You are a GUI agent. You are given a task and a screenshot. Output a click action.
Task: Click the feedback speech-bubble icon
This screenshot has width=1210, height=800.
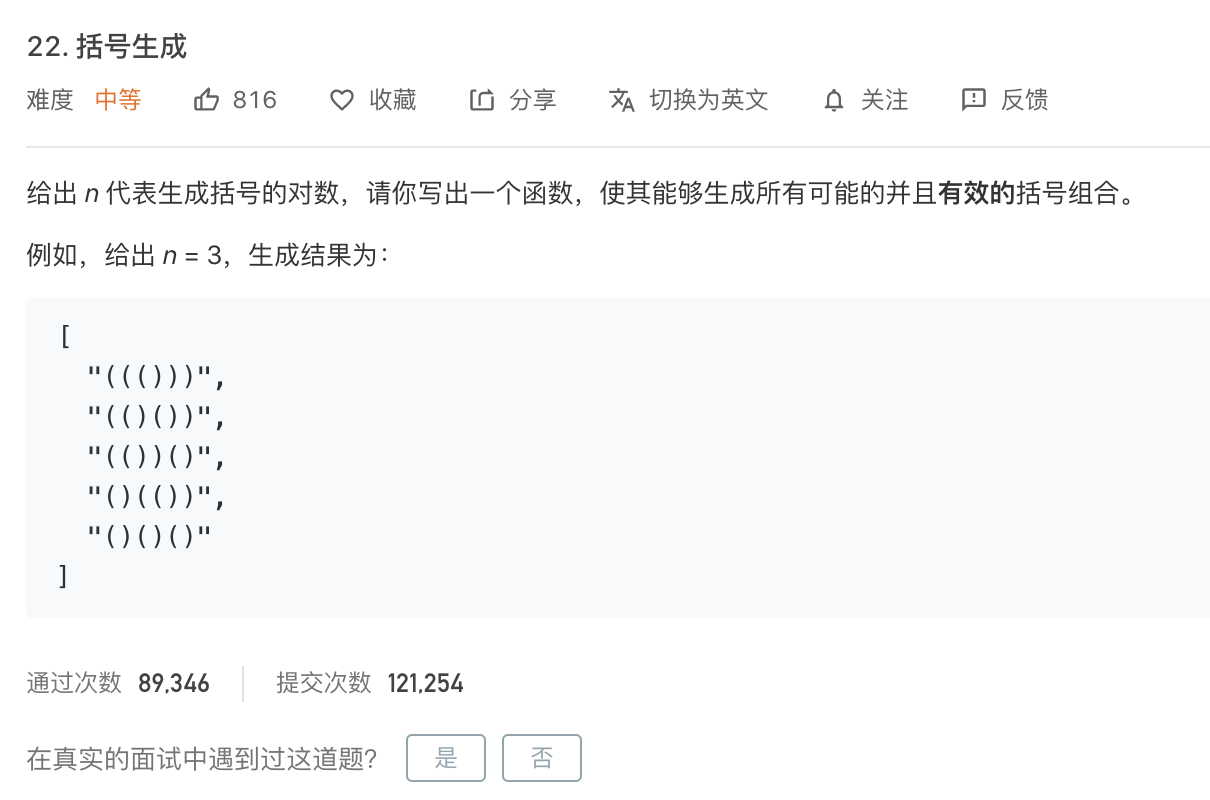tap(973, 100)
